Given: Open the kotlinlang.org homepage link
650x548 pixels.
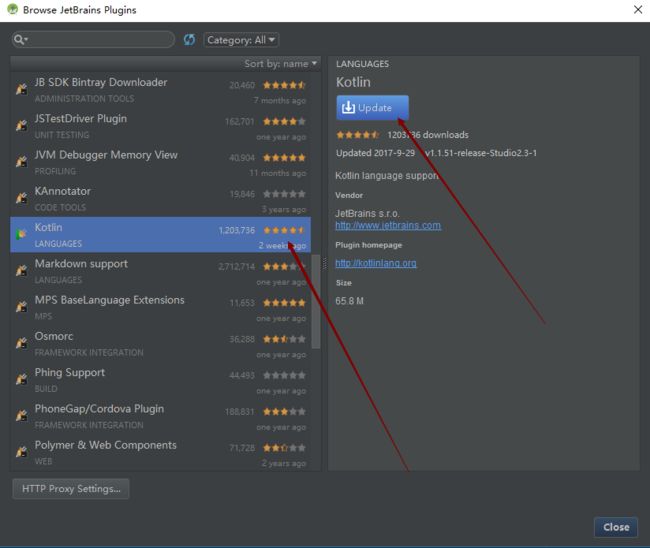Looking at the screenshot, I should point(376,263).
